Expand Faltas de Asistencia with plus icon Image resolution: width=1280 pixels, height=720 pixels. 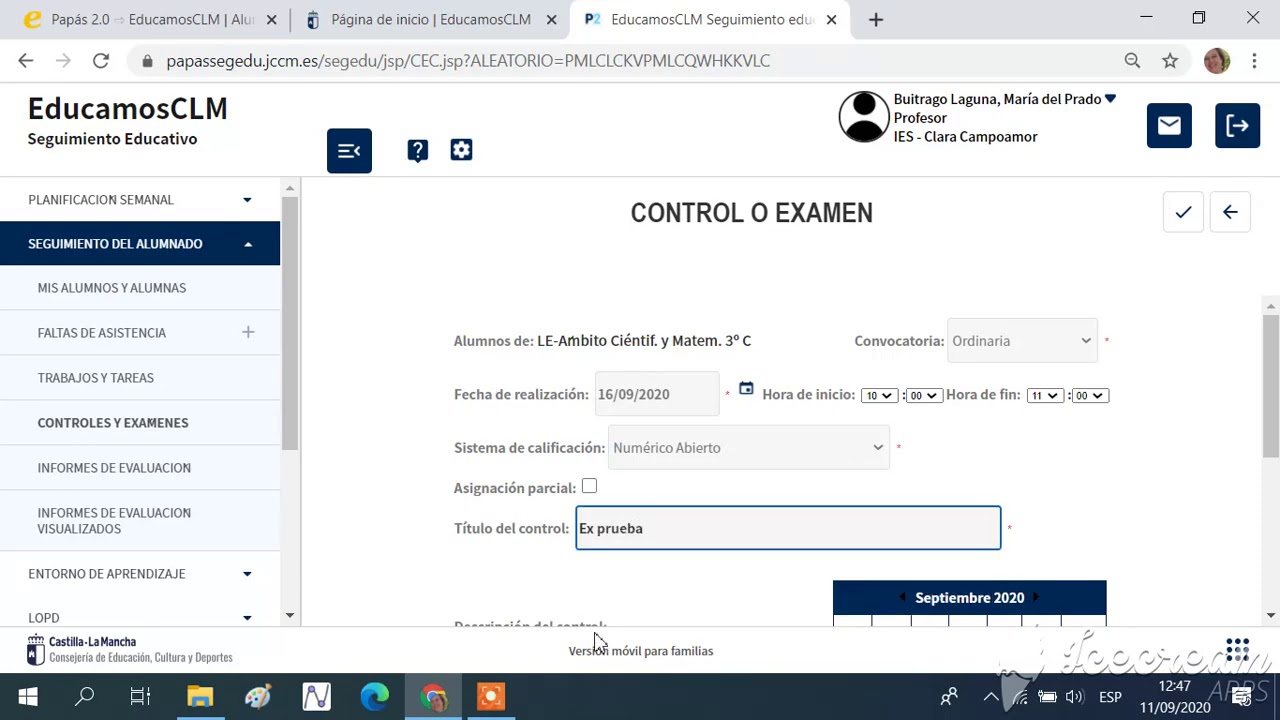pyautogui.click(x=248, y=332)
